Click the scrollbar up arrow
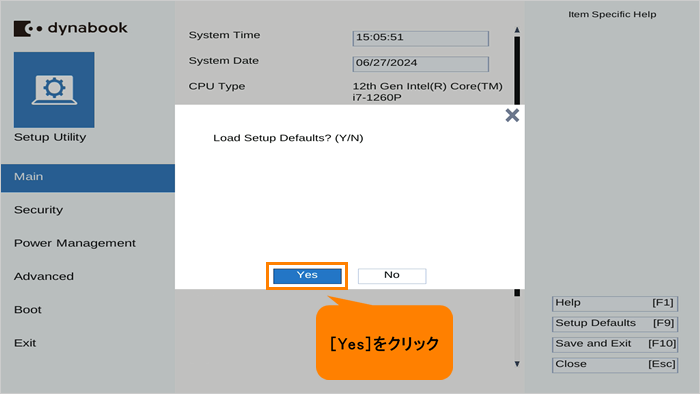 [517, 30]
